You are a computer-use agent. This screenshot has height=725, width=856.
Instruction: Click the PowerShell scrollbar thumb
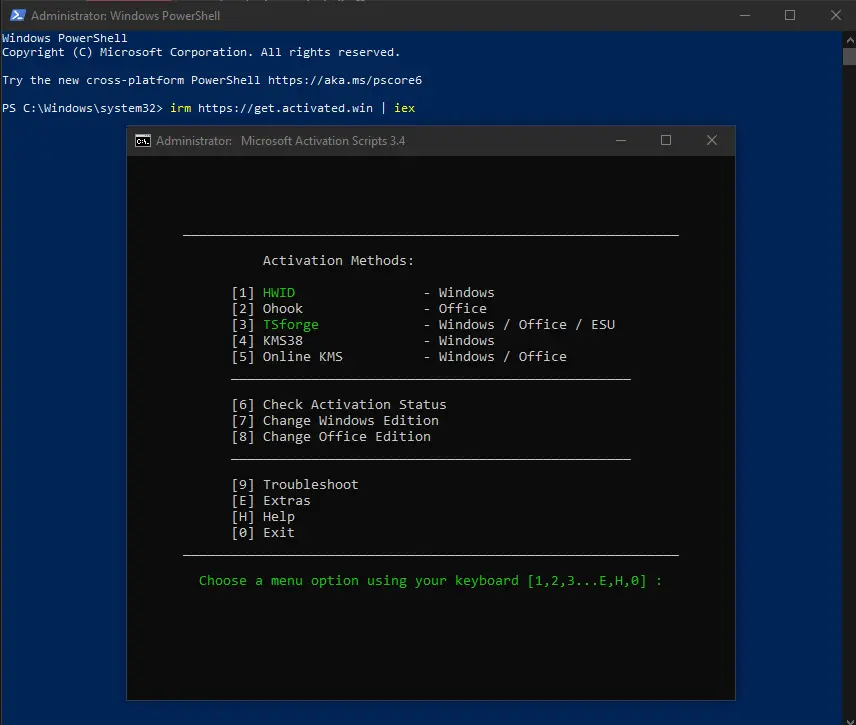[x=849, y=56]
